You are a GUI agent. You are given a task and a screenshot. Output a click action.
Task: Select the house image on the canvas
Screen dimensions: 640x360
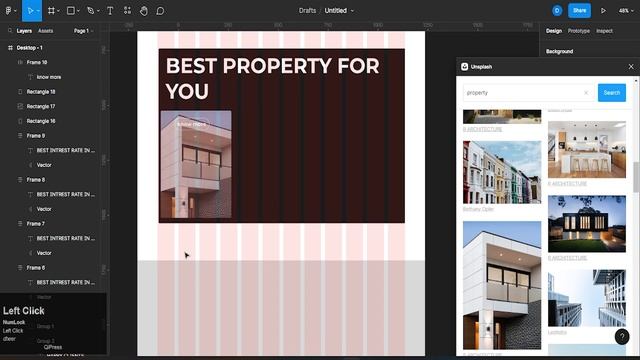[x=196, y=164]
